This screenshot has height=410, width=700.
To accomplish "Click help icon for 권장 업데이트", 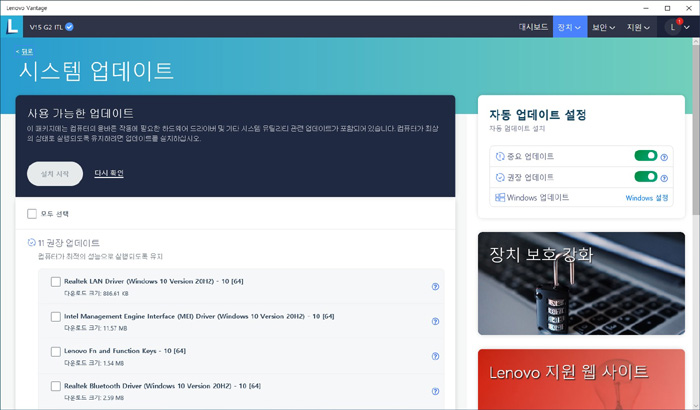I will 664,178.
